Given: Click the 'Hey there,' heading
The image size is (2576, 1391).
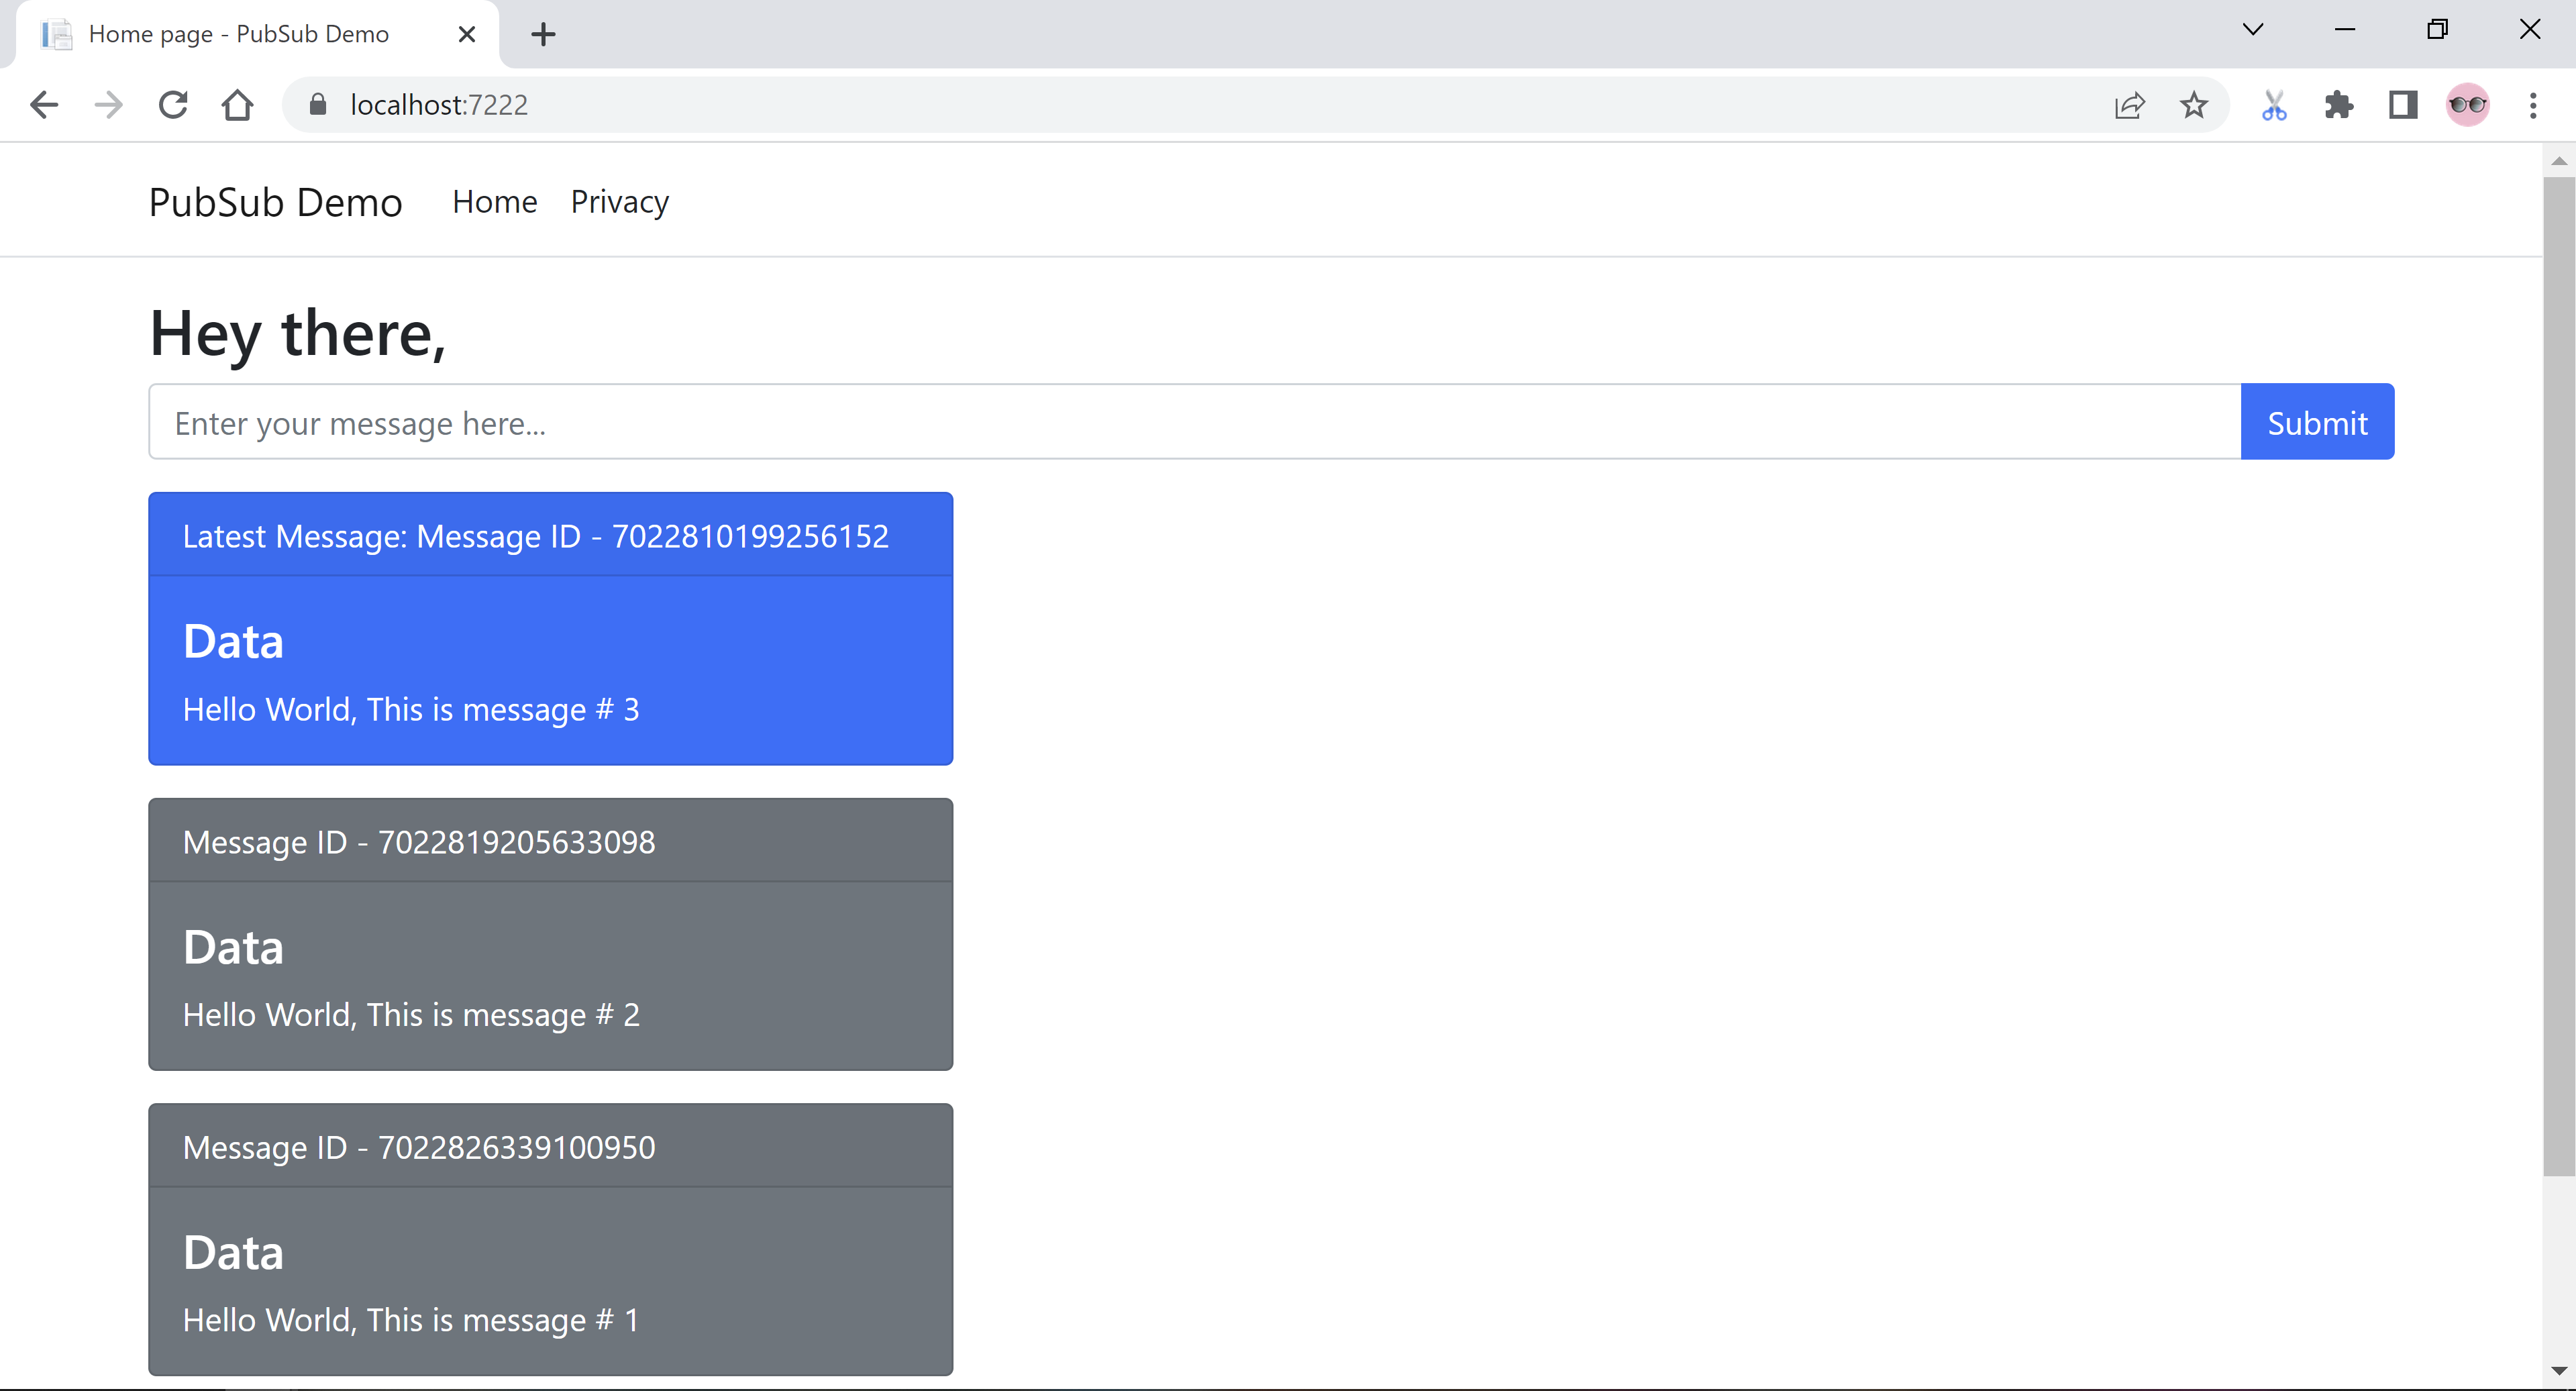Looking at the screenshot, I should pos(298,333).
